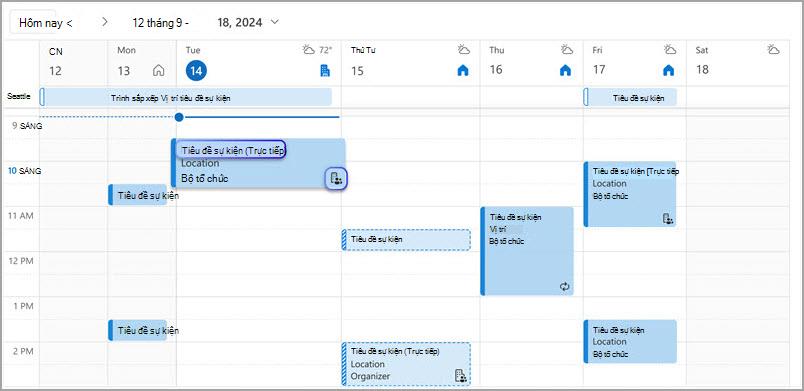The width and height of the screenshot is (804, 391).
Task: Click blue home icon on Wednesday 15
Action: (x=463, y=71)
